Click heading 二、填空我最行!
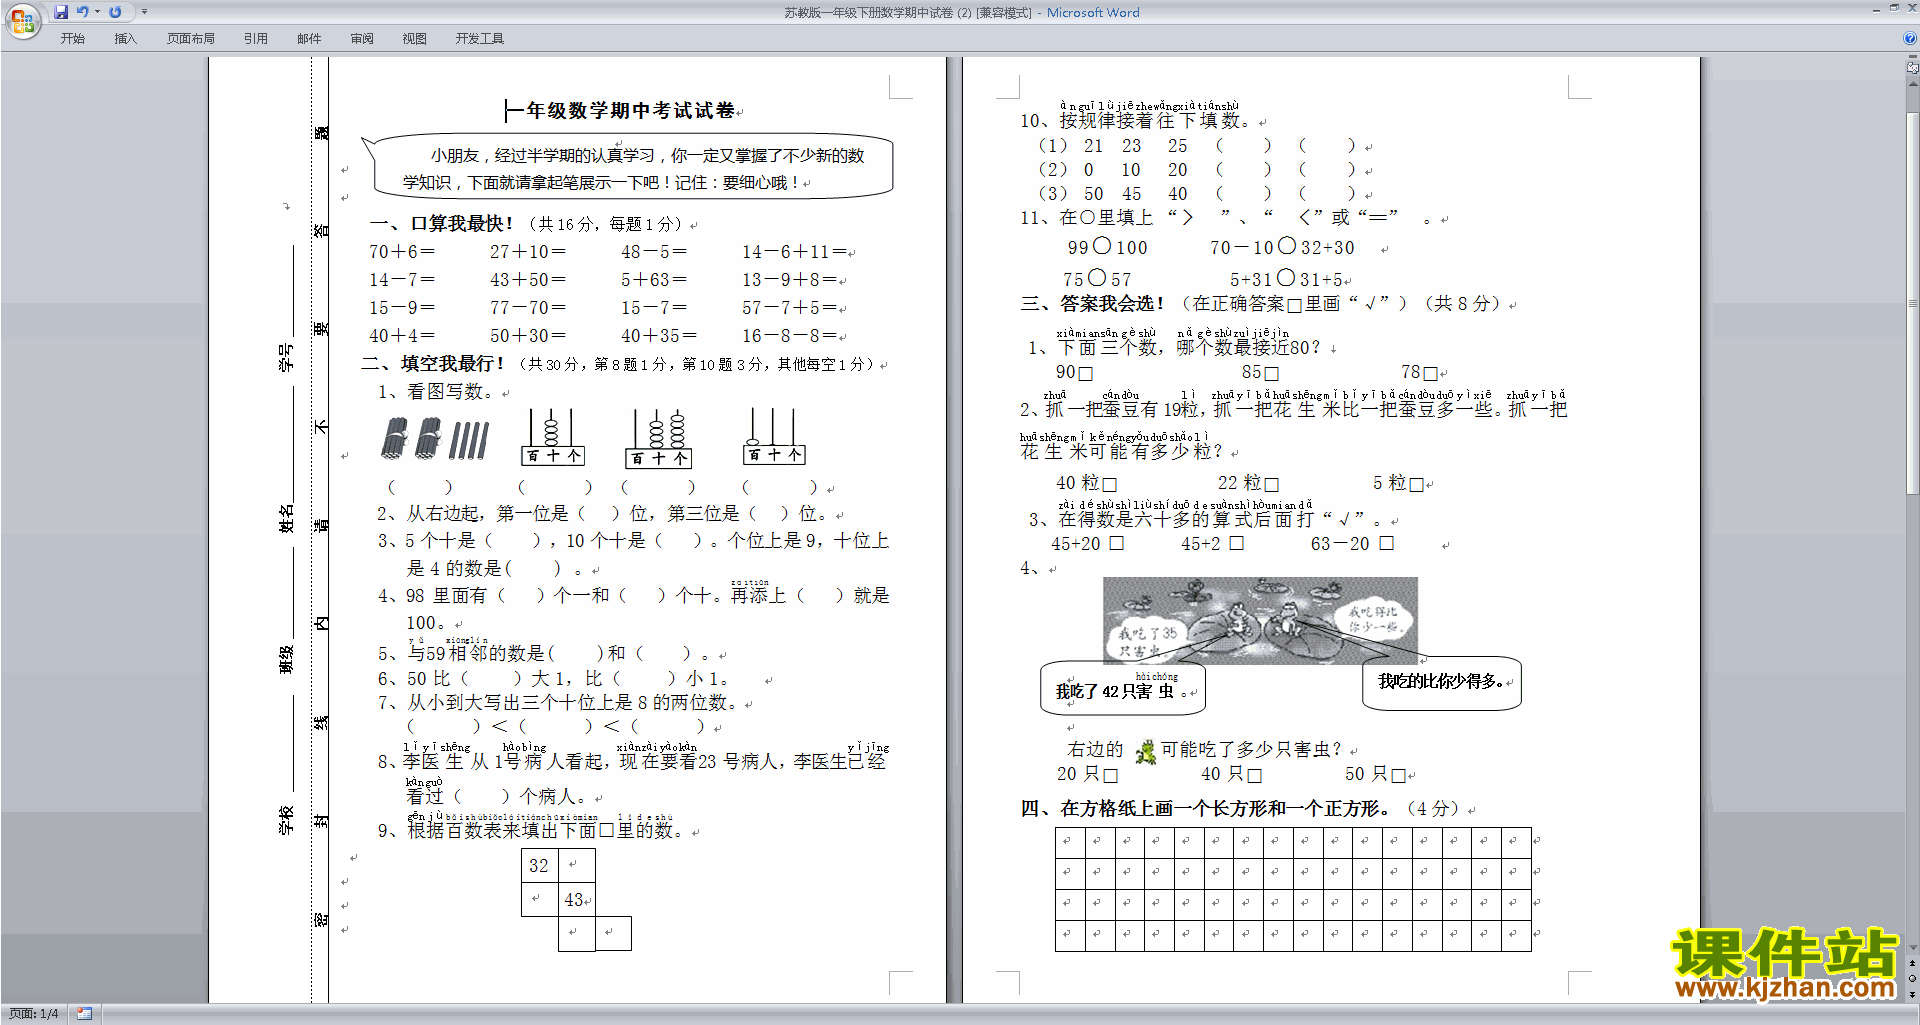Image resolution: width=1920 pixels, height=1025 pixels. point(433,364)
